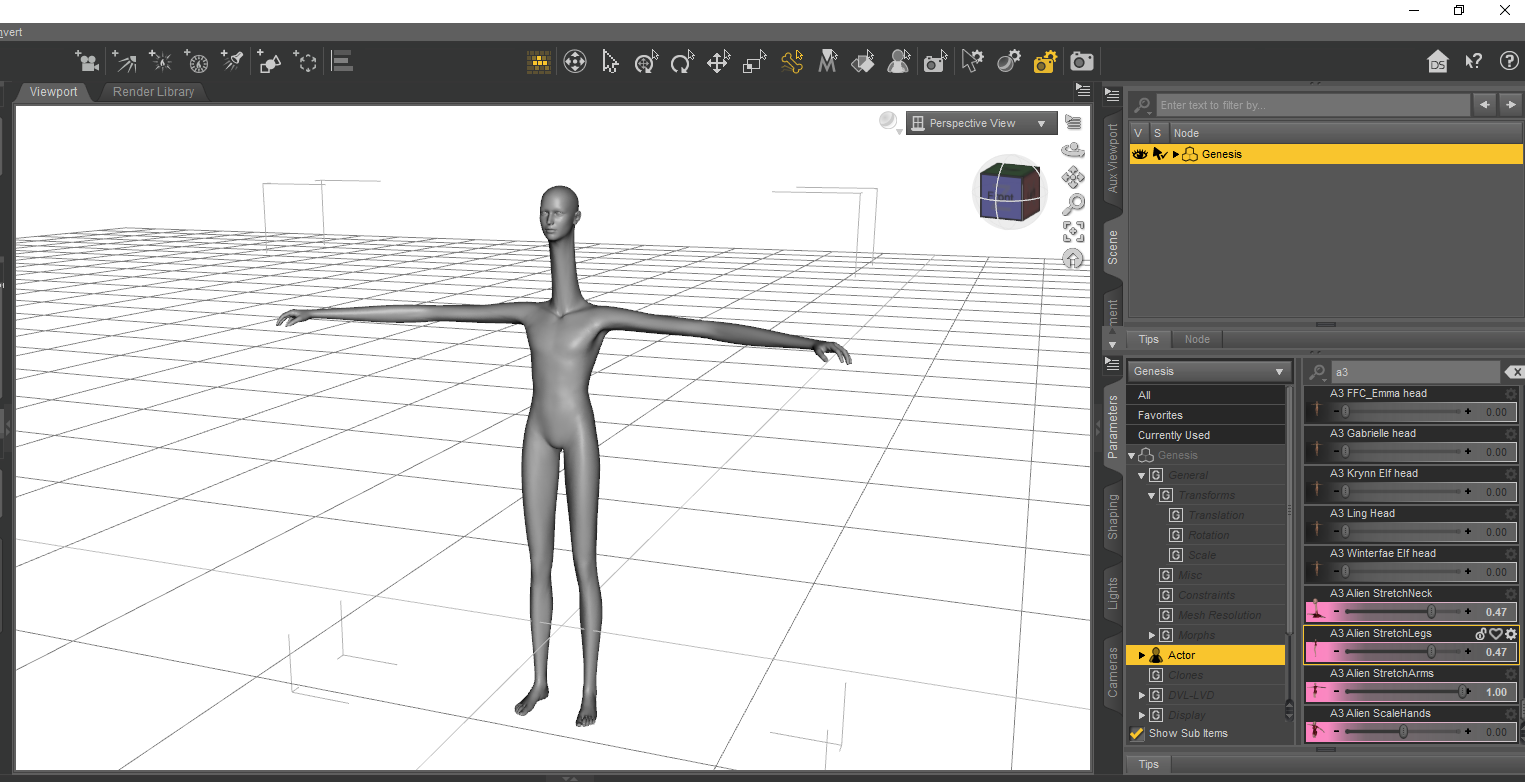Click the Render camera icon
The height and width of the screenshot is (782, 1525).
pyautogui.click(x=1081, y=62)
